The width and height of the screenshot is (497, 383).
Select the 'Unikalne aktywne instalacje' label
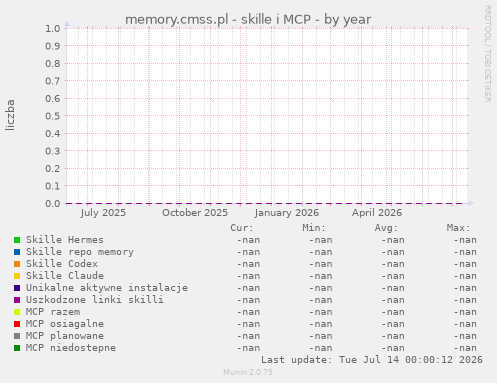click(x=107, y=288)
